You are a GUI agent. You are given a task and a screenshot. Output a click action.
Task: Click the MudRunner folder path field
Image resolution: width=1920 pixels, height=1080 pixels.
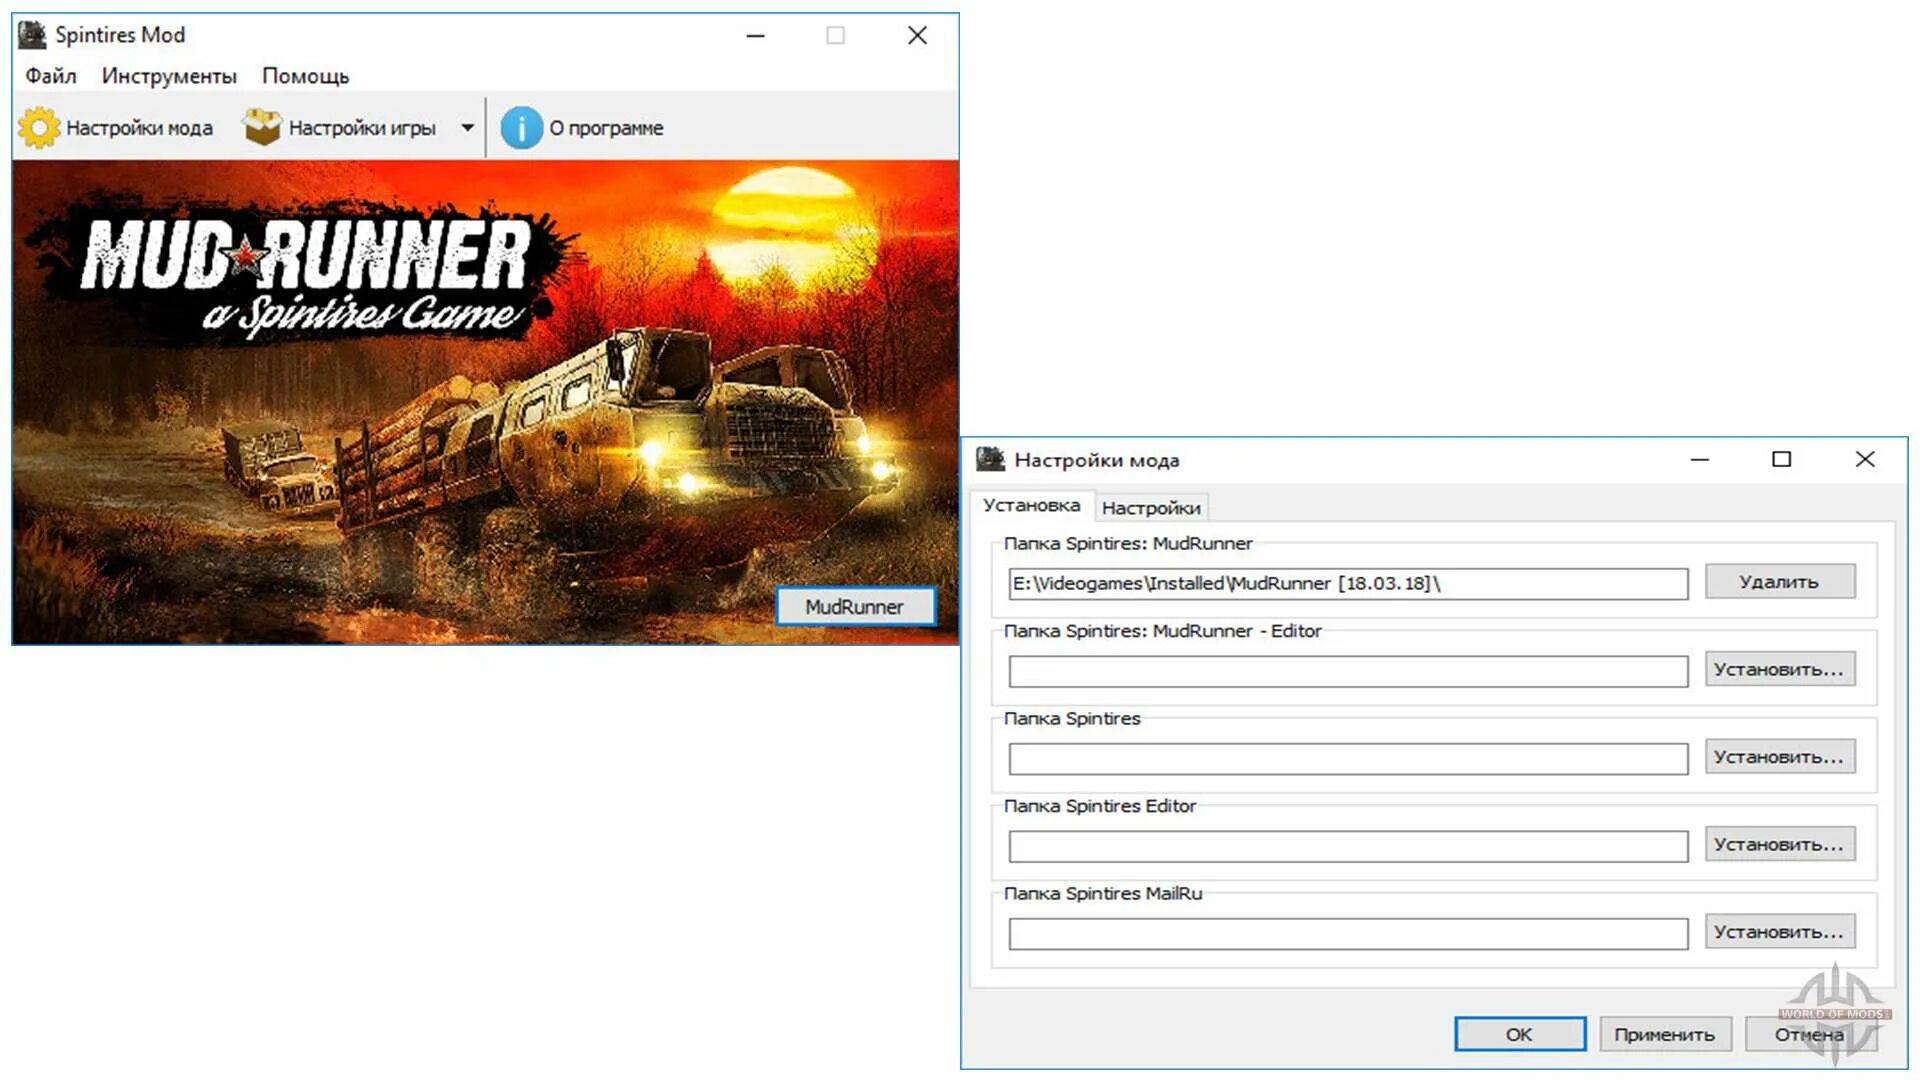coord(1348,584)
